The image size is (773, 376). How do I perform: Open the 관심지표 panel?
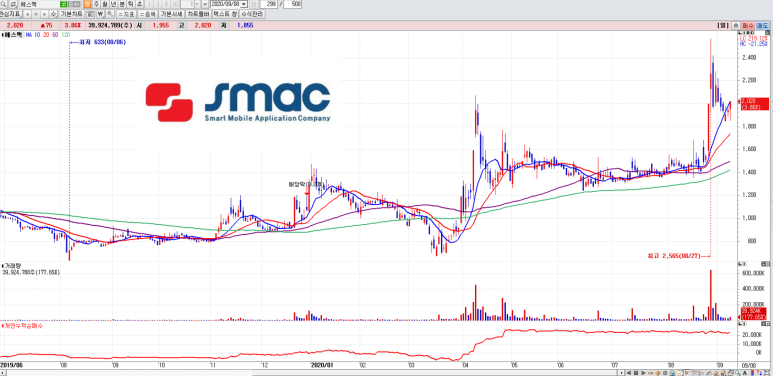[x=10, y=14]
